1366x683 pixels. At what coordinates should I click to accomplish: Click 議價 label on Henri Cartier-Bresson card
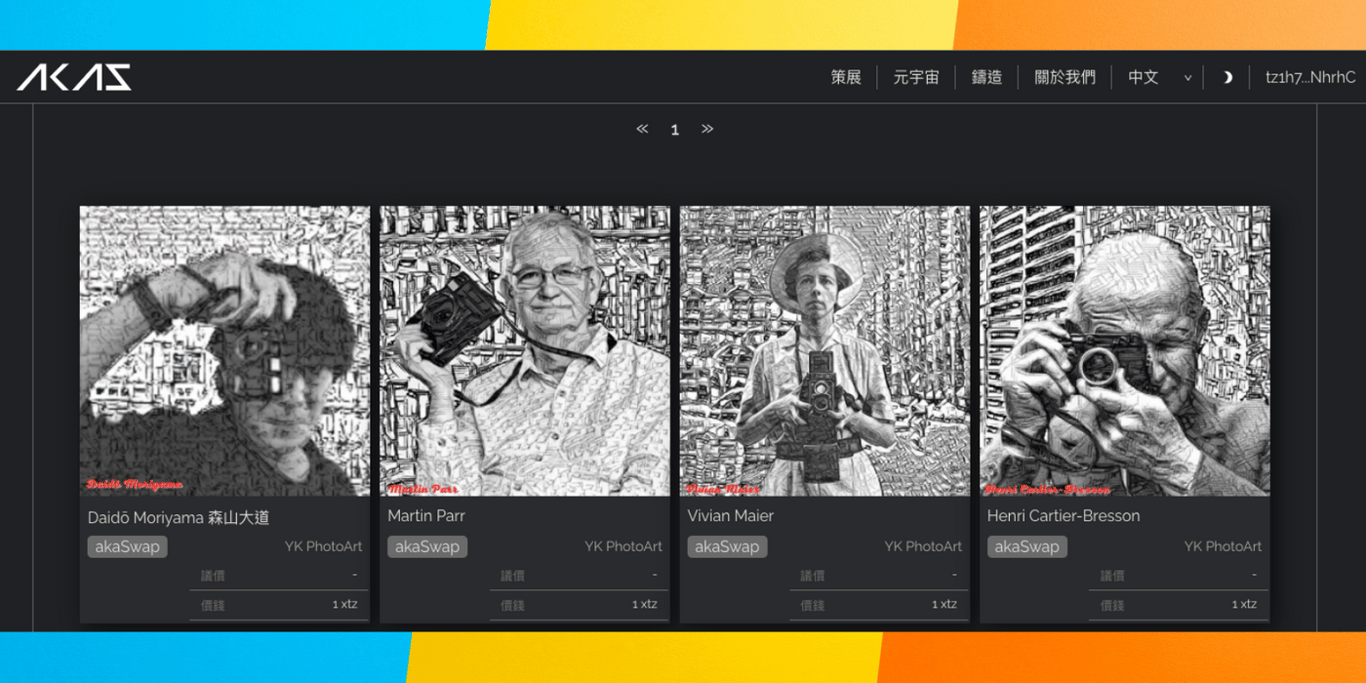[1113, 576]
